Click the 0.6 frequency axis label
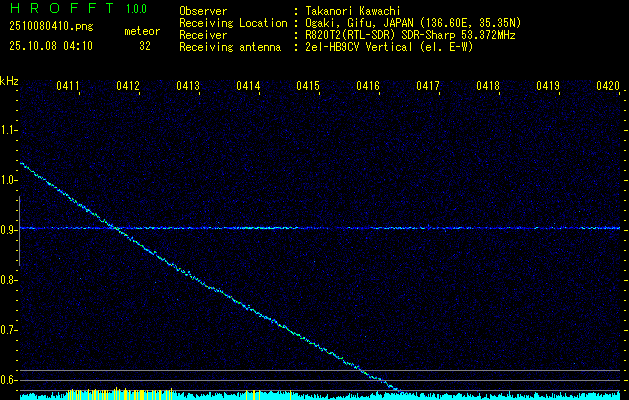Image resolution: width=629 pixels, height=400 pixels. pyautogui.click(x=10, y=380)
